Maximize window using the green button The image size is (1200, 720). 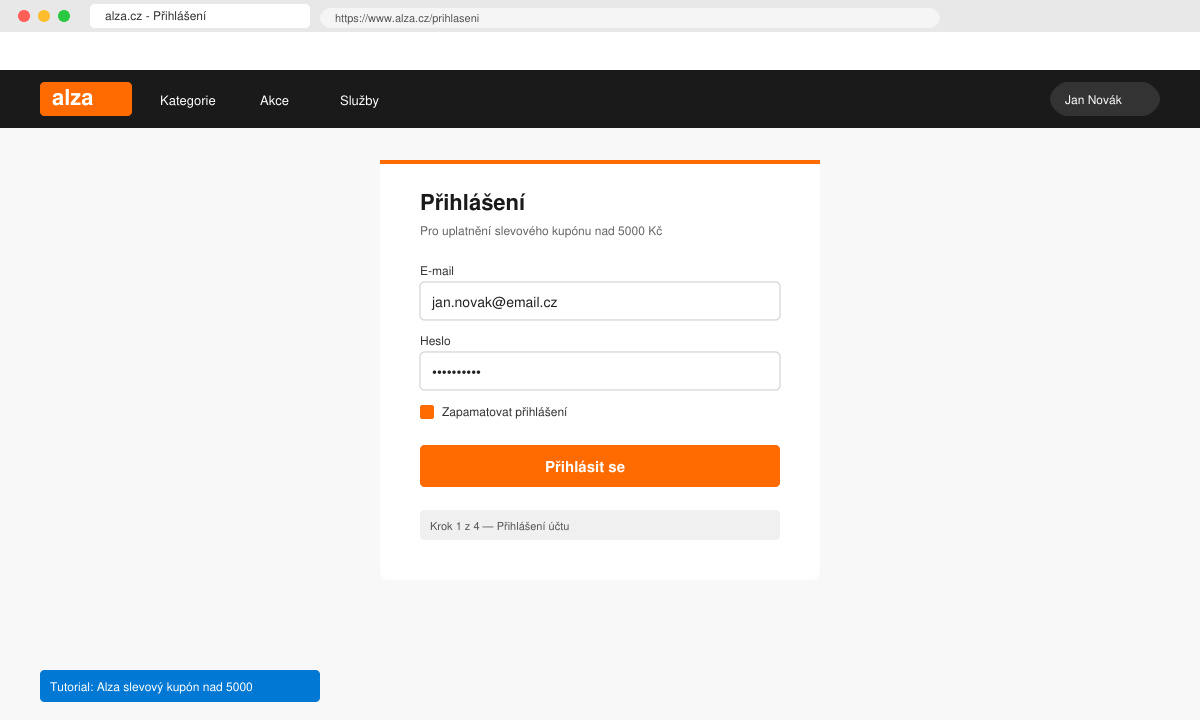click(x=64, y=16)
